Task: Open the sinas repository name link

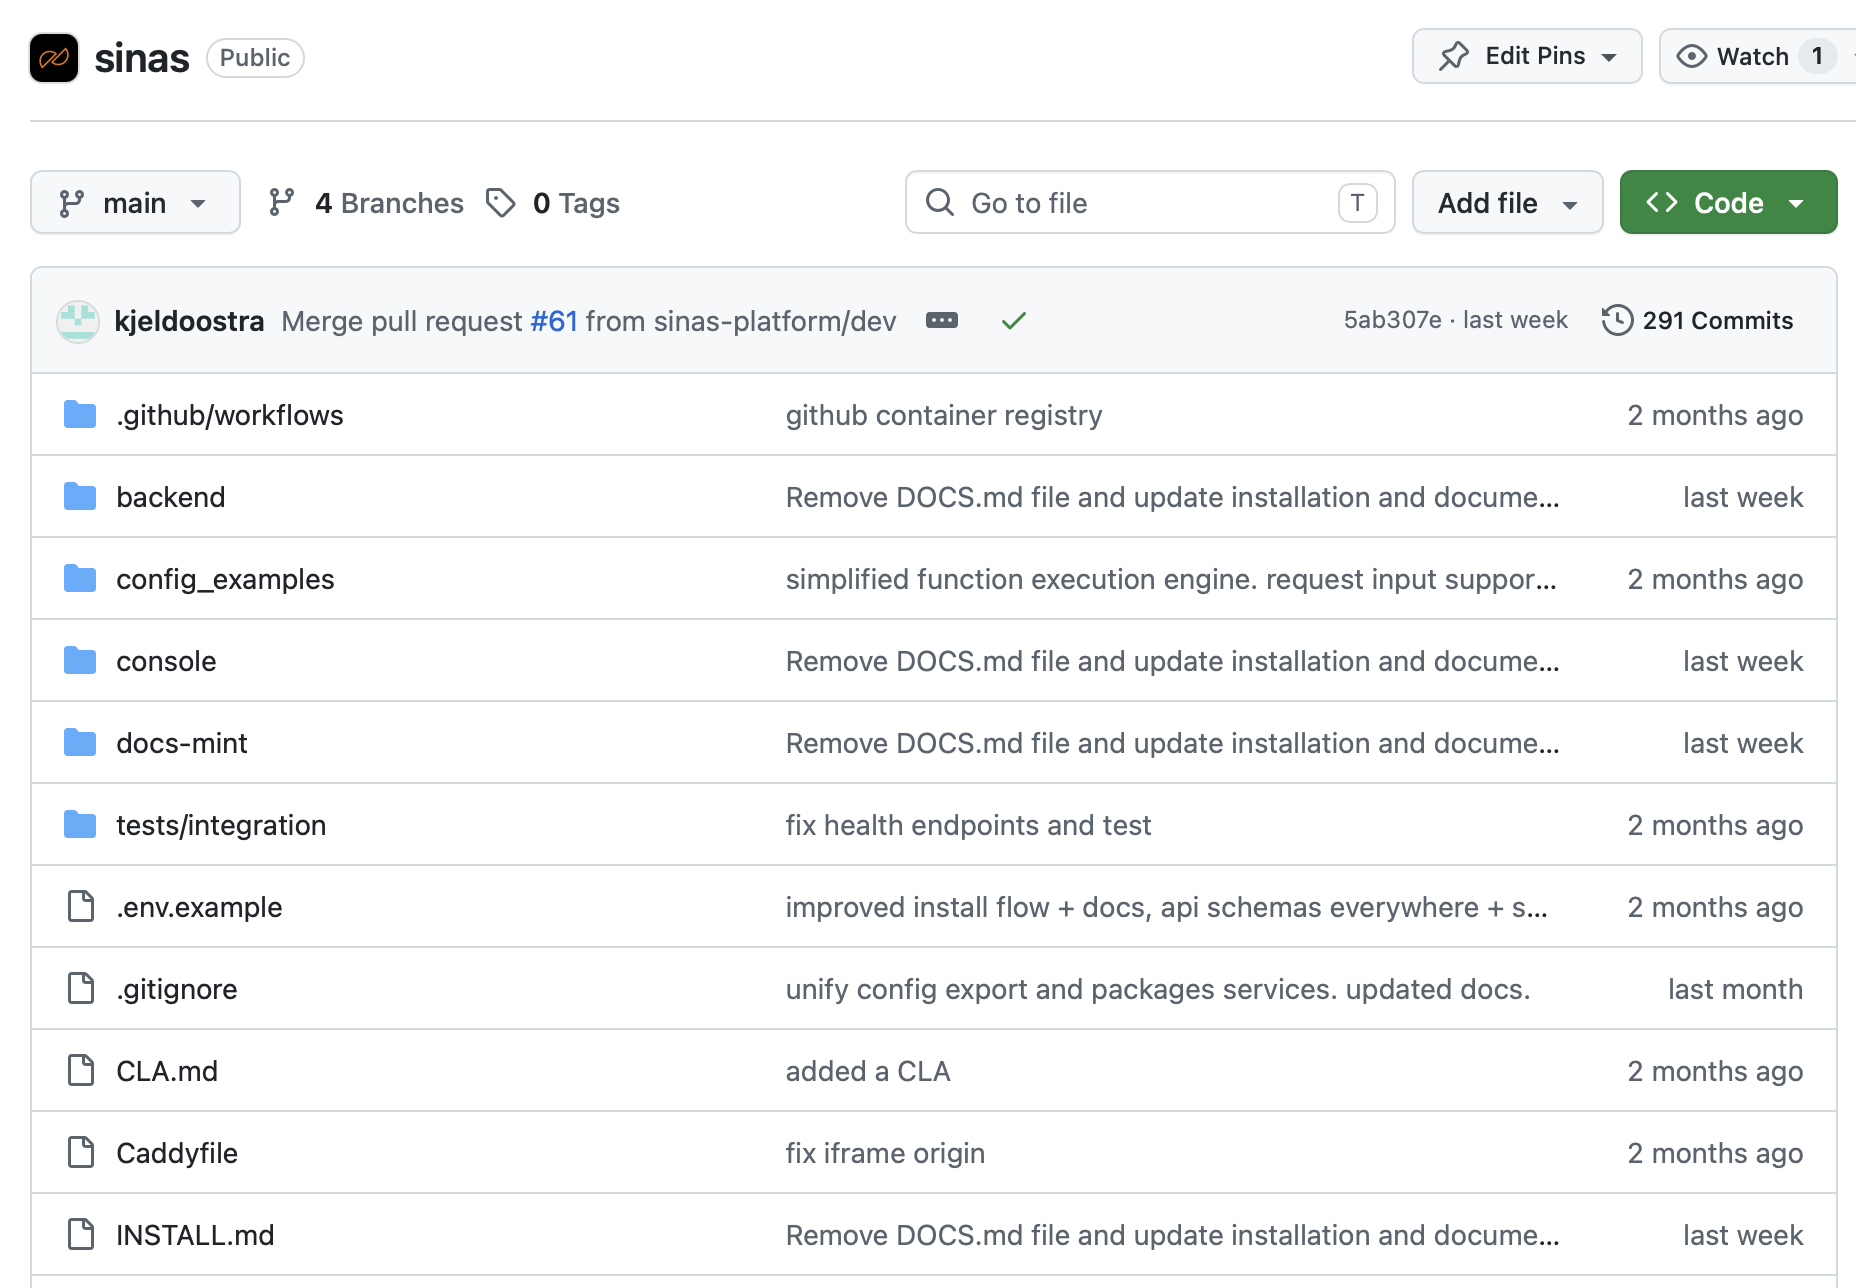Action: click(x=142, y=58)
